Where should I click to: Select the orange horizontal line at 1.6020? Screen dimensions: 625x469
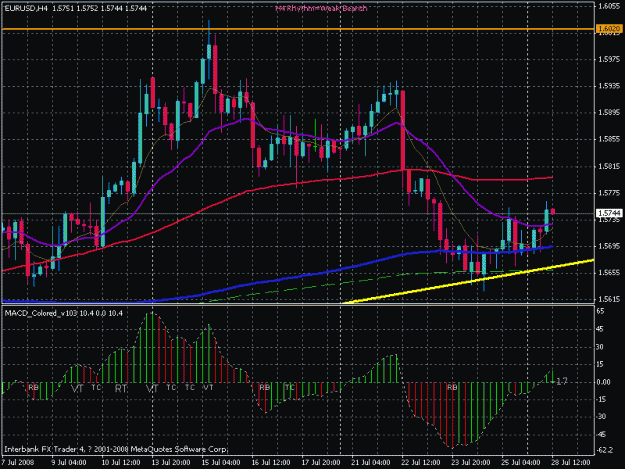[x=298, y=29]
